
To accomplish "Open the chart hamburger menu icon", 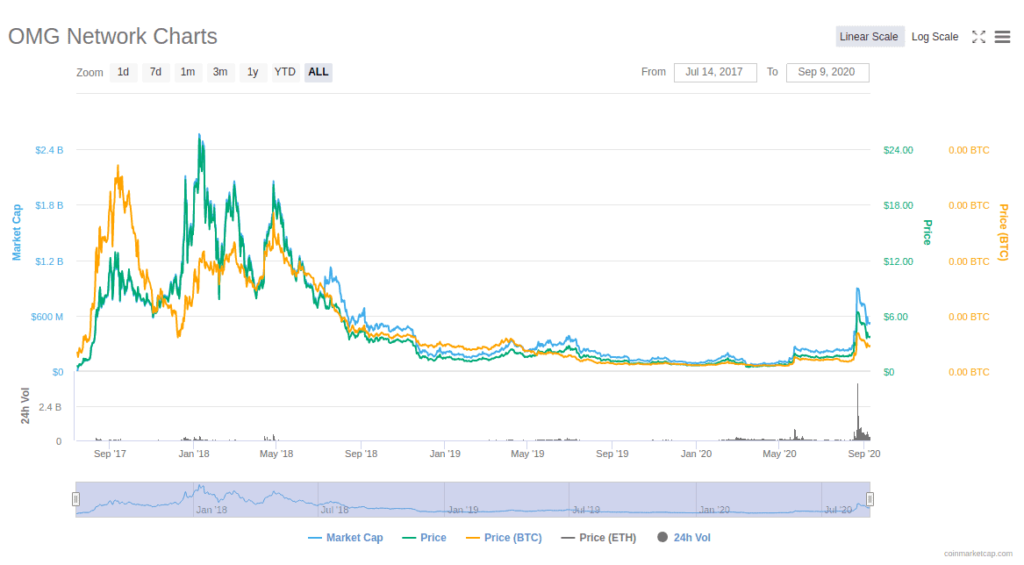I will 1002,37.
